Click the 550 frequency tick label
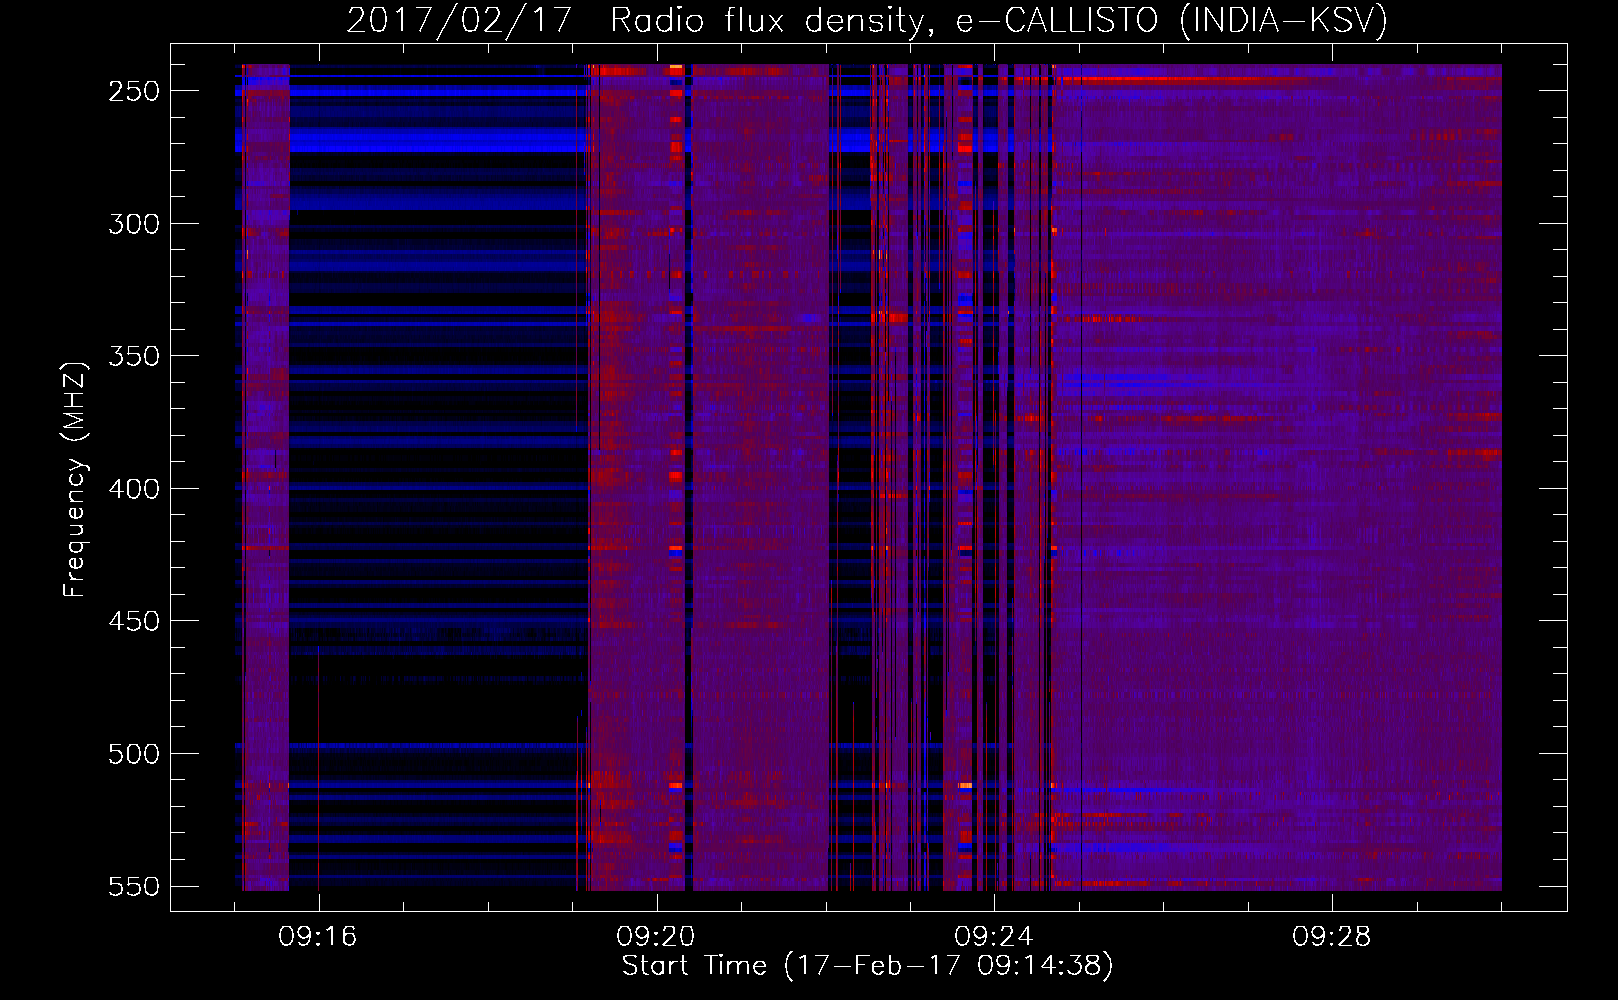 click(134, 886)
